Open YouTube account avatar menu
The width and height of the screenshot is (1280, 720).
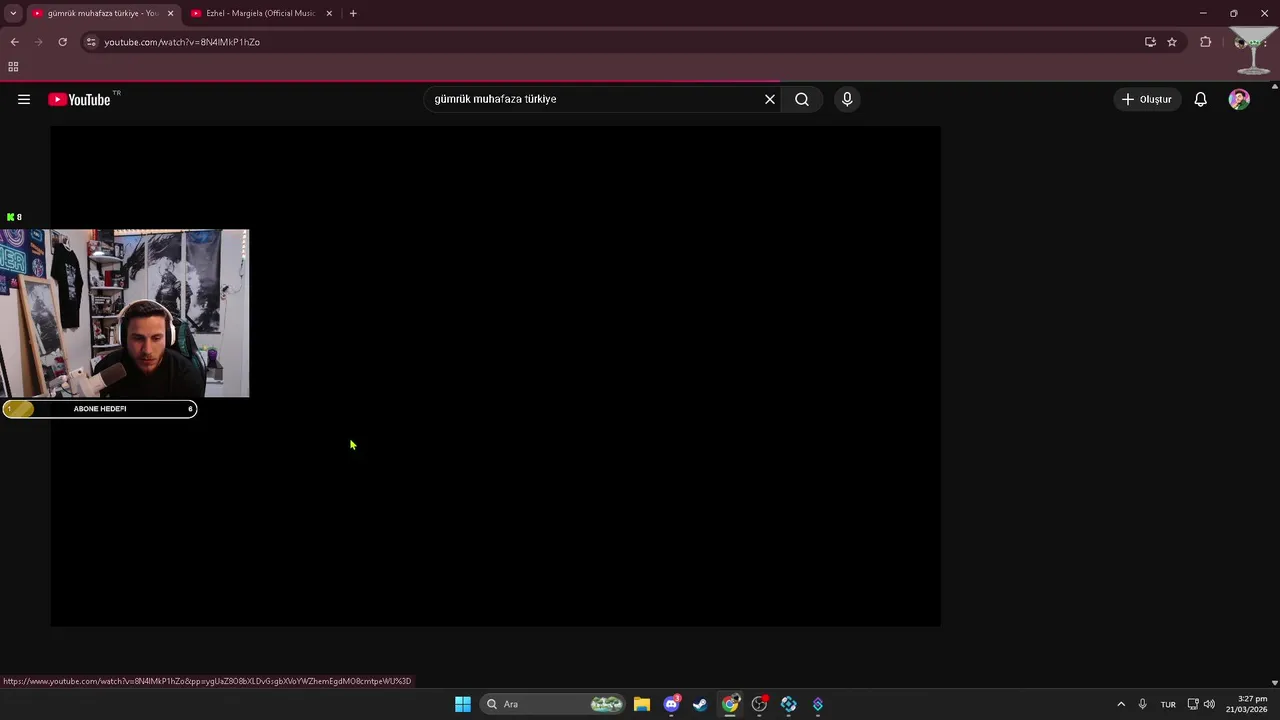point(1239,99)
